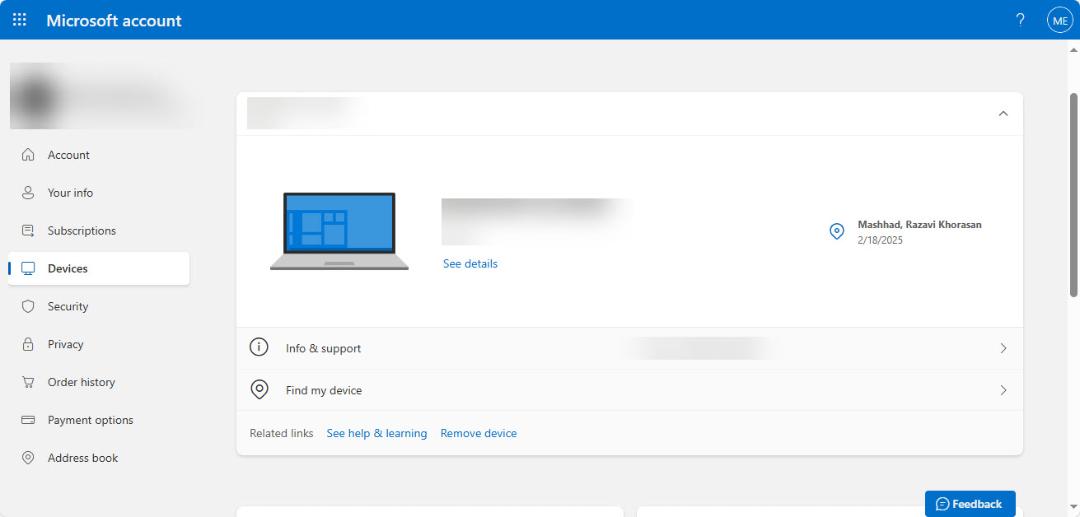Expand the Info & support row arrow
Viewport: 1080px width, 517px height.
[1003, 348]
